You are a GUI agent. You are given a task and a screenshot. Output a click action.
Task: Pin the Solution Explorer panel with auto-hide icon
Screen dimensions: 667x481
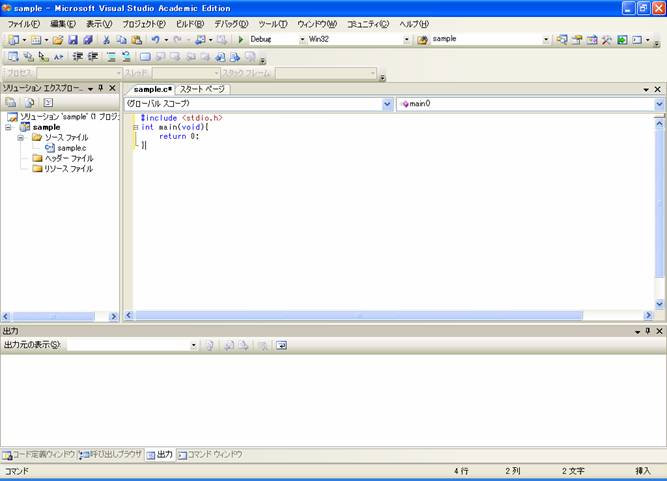click(100, 89)
